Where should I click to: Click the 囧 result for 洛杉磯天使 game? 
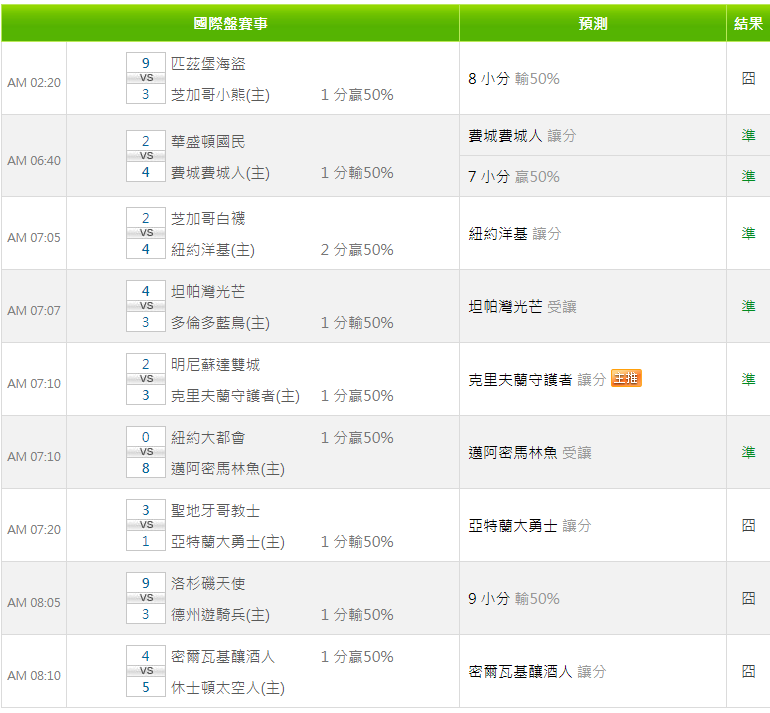[x=748, y=599]
